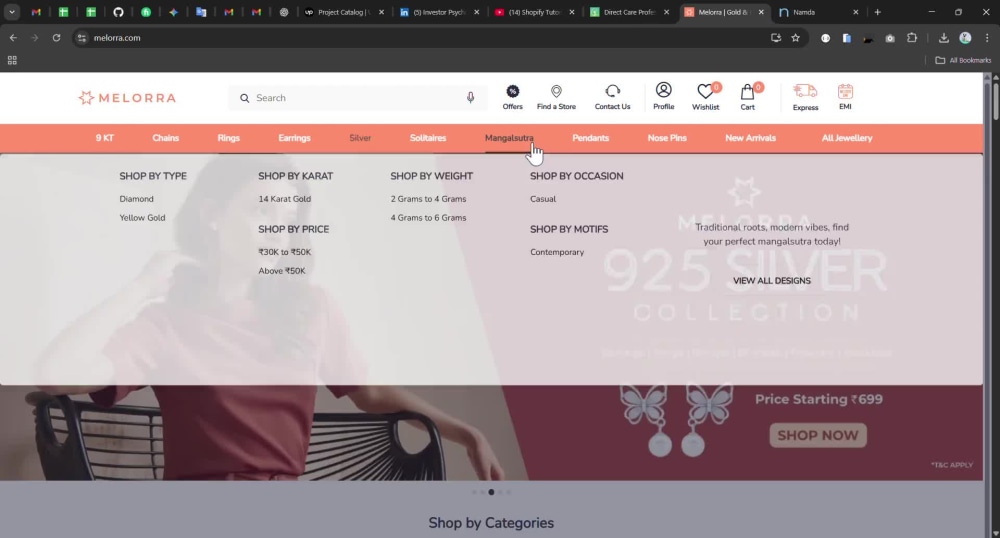Select Diamond under Shop by Type

coord(136,199)
